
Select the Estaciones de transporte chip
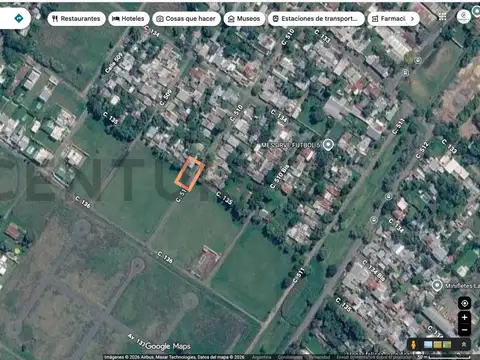[x=316, y=19]
